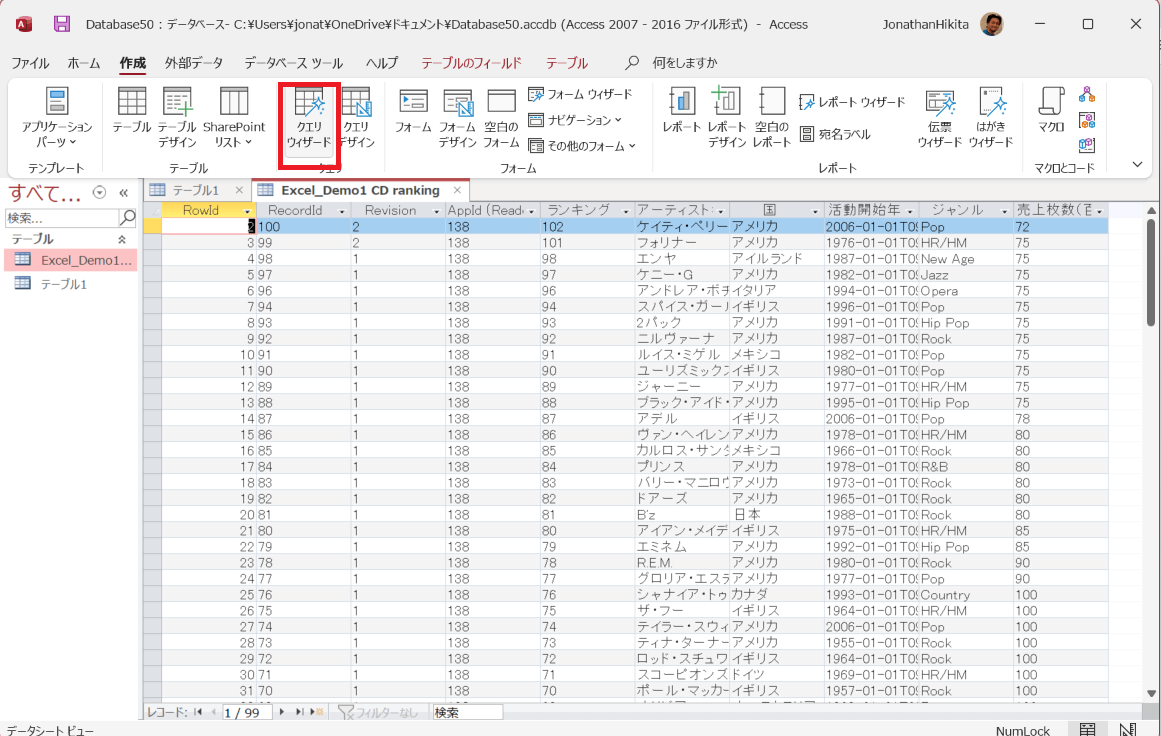Create a blank report (空白のレポート)
The height and width of the screenshot is (736, 1161).
tap(772, 118)
